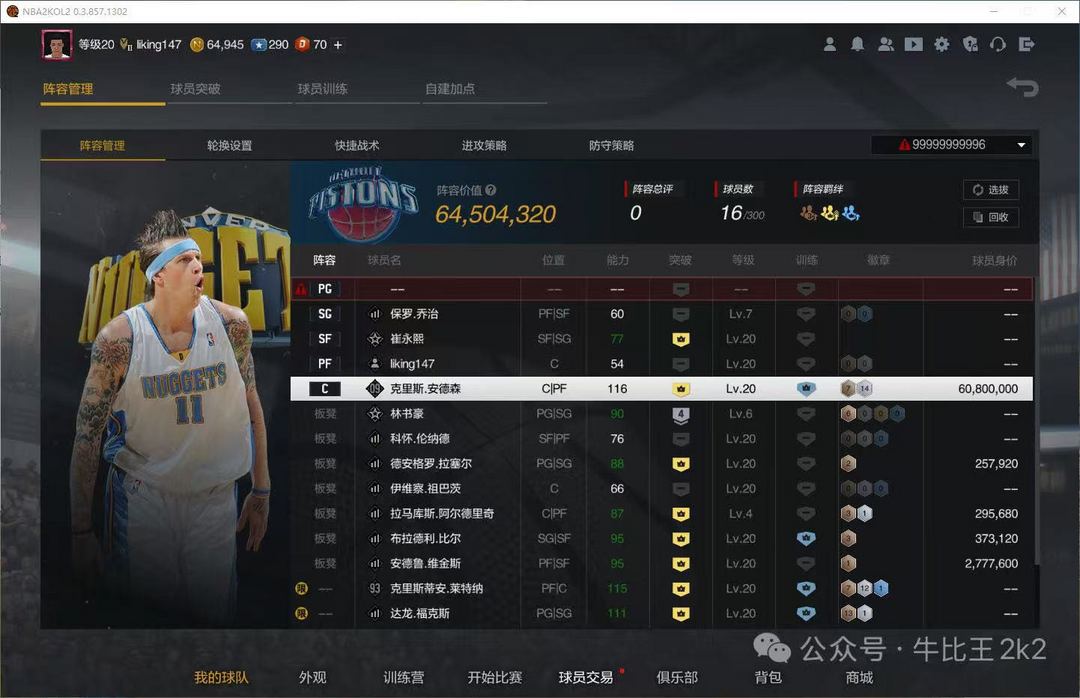Screen dimensions: 1080x698
Task: Add currency with the plus icon
Action: pyautogui.click(x=338, y=45)
